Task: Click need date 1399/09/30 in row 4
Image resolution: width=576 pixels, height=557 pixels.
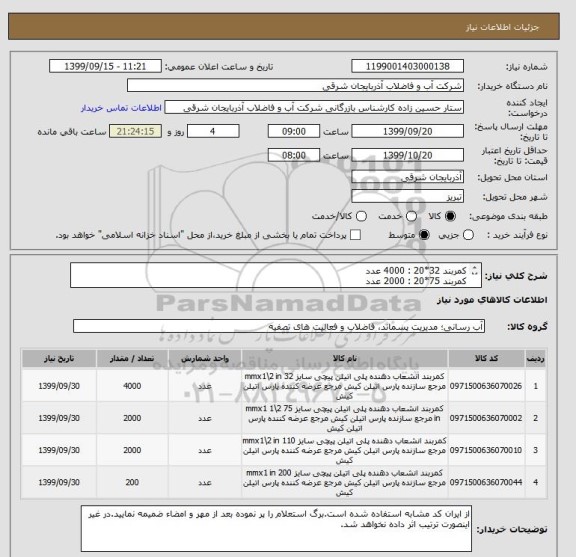Action: pos(59,482)
